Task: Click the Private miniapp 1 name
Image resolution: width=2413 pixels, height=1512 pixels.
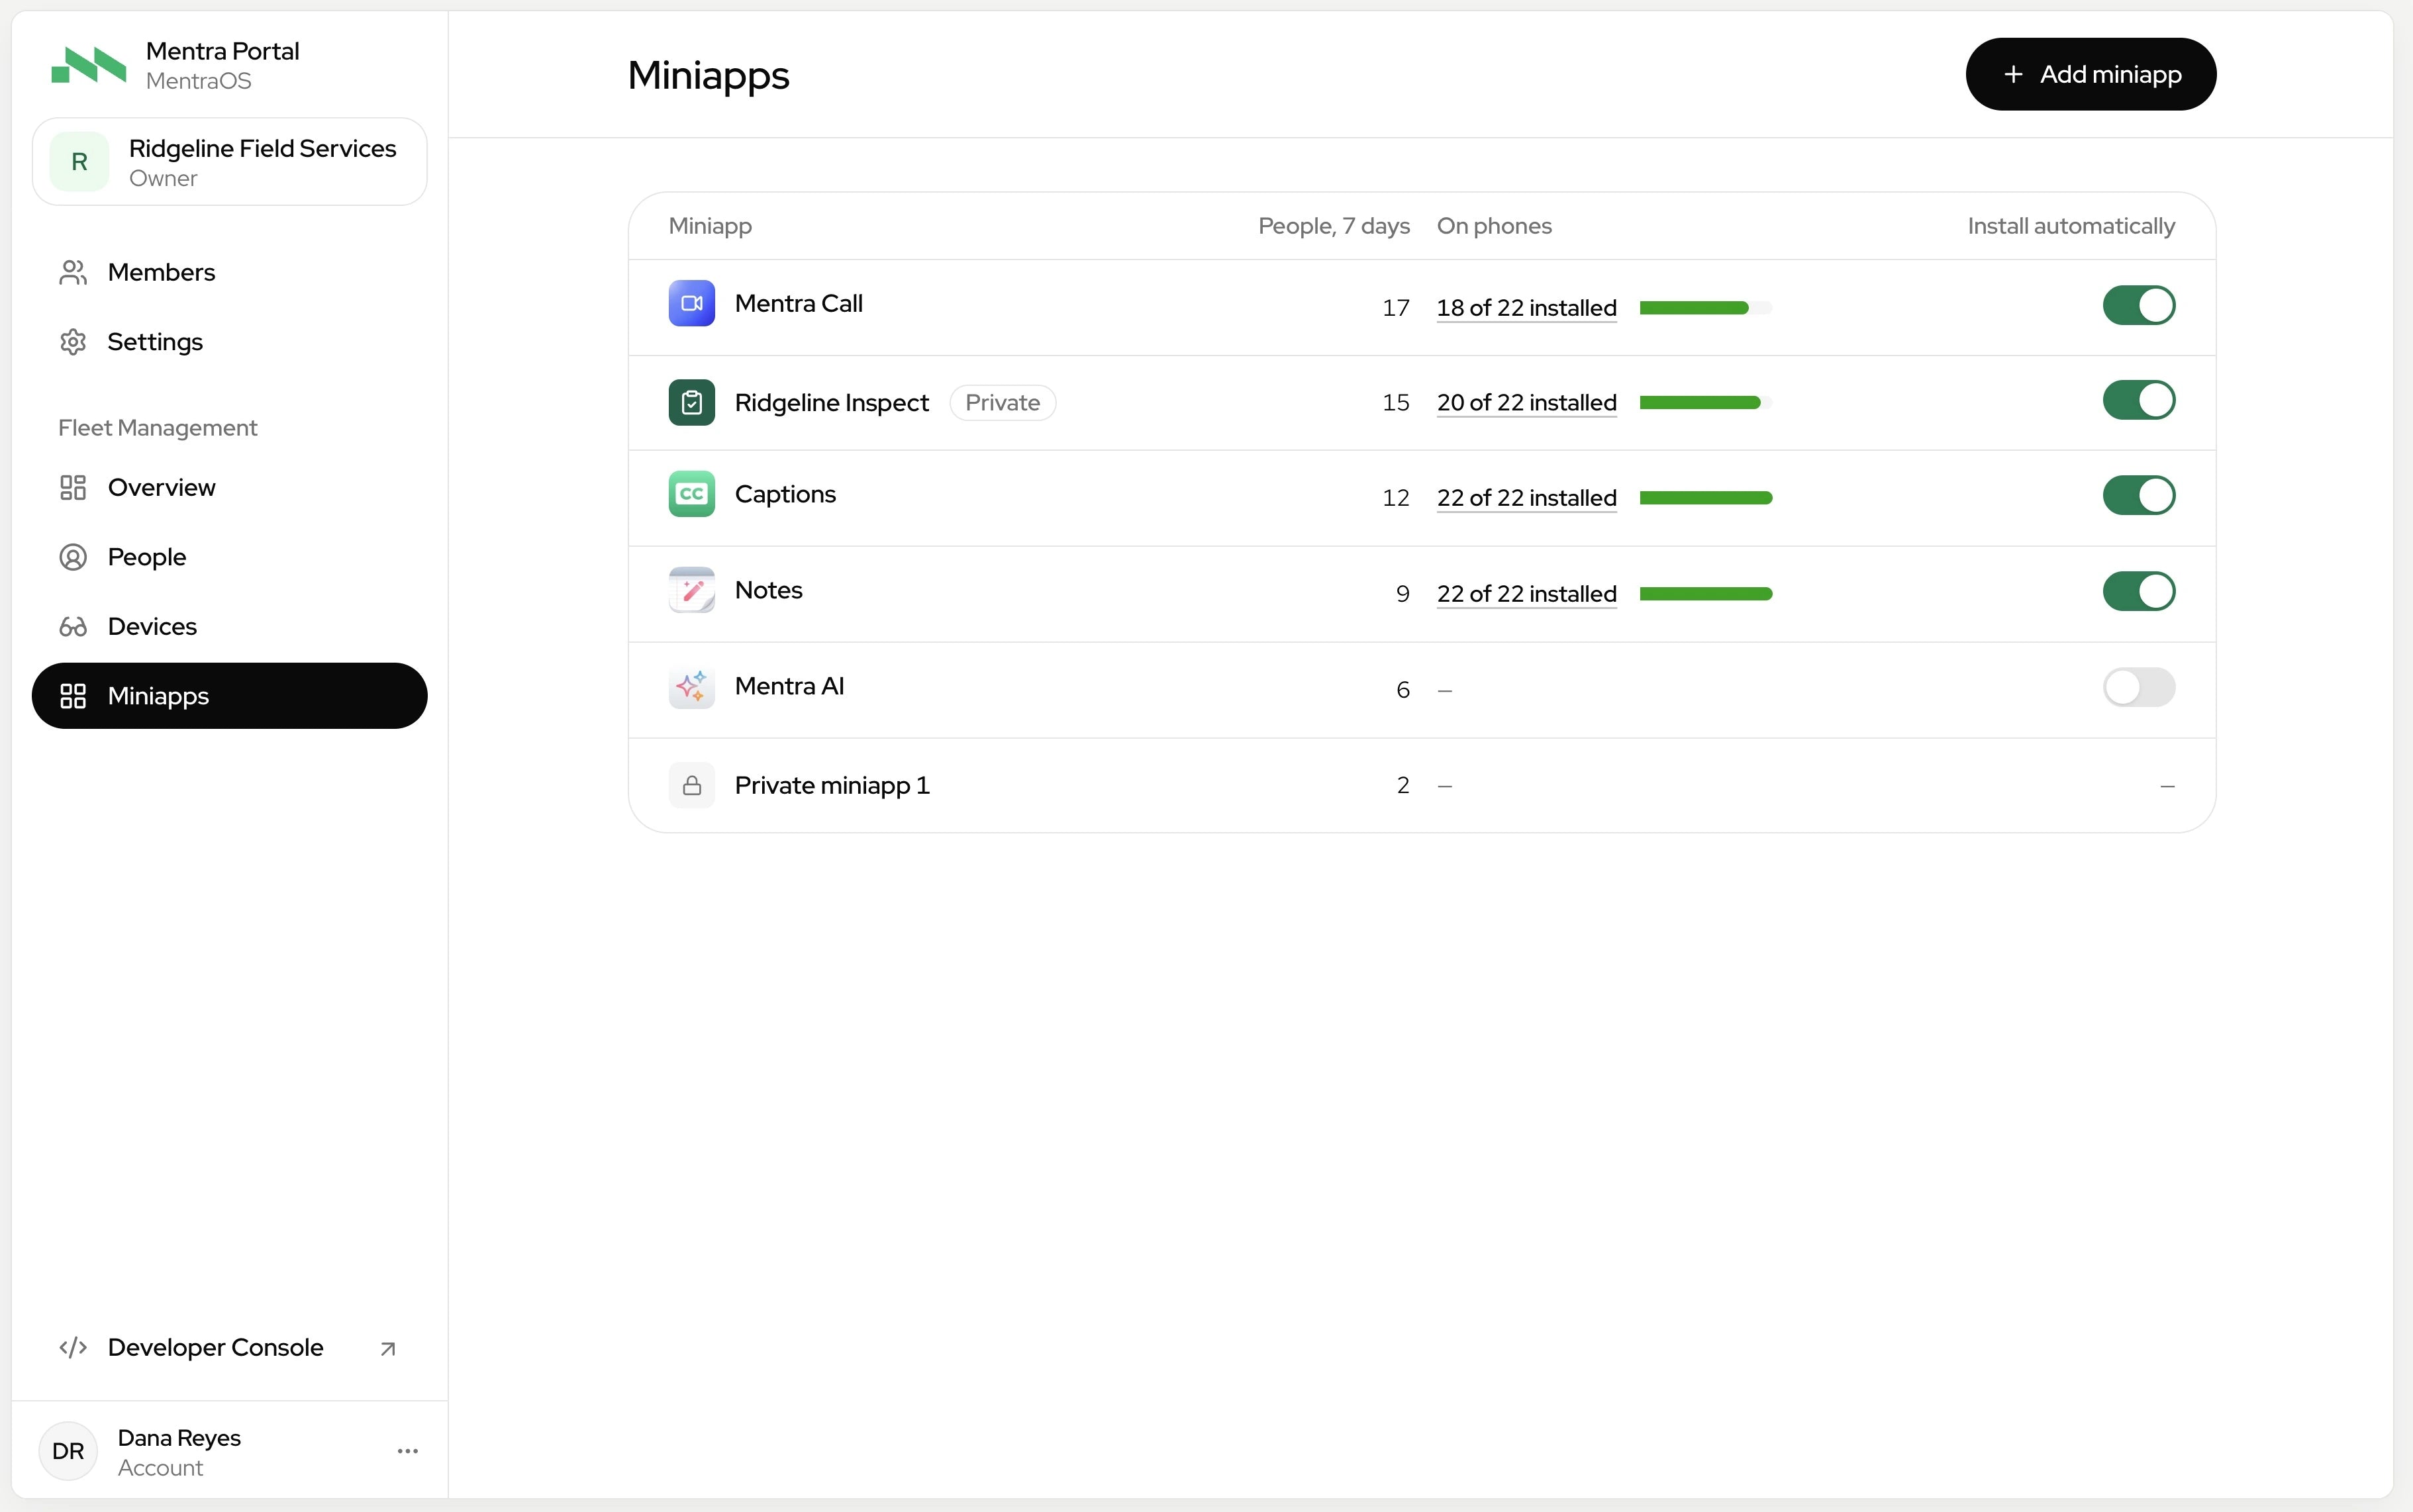Action: point(832,785)
